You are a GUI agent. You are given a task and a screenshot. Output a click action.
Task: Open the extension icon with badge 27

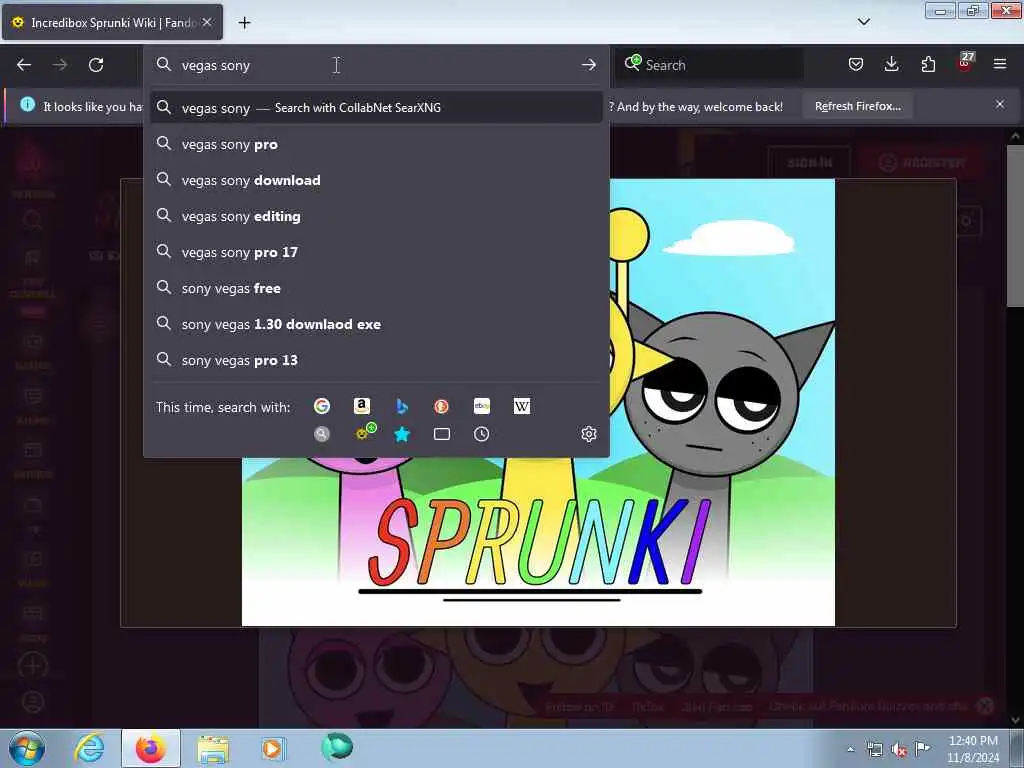(965, 63)
